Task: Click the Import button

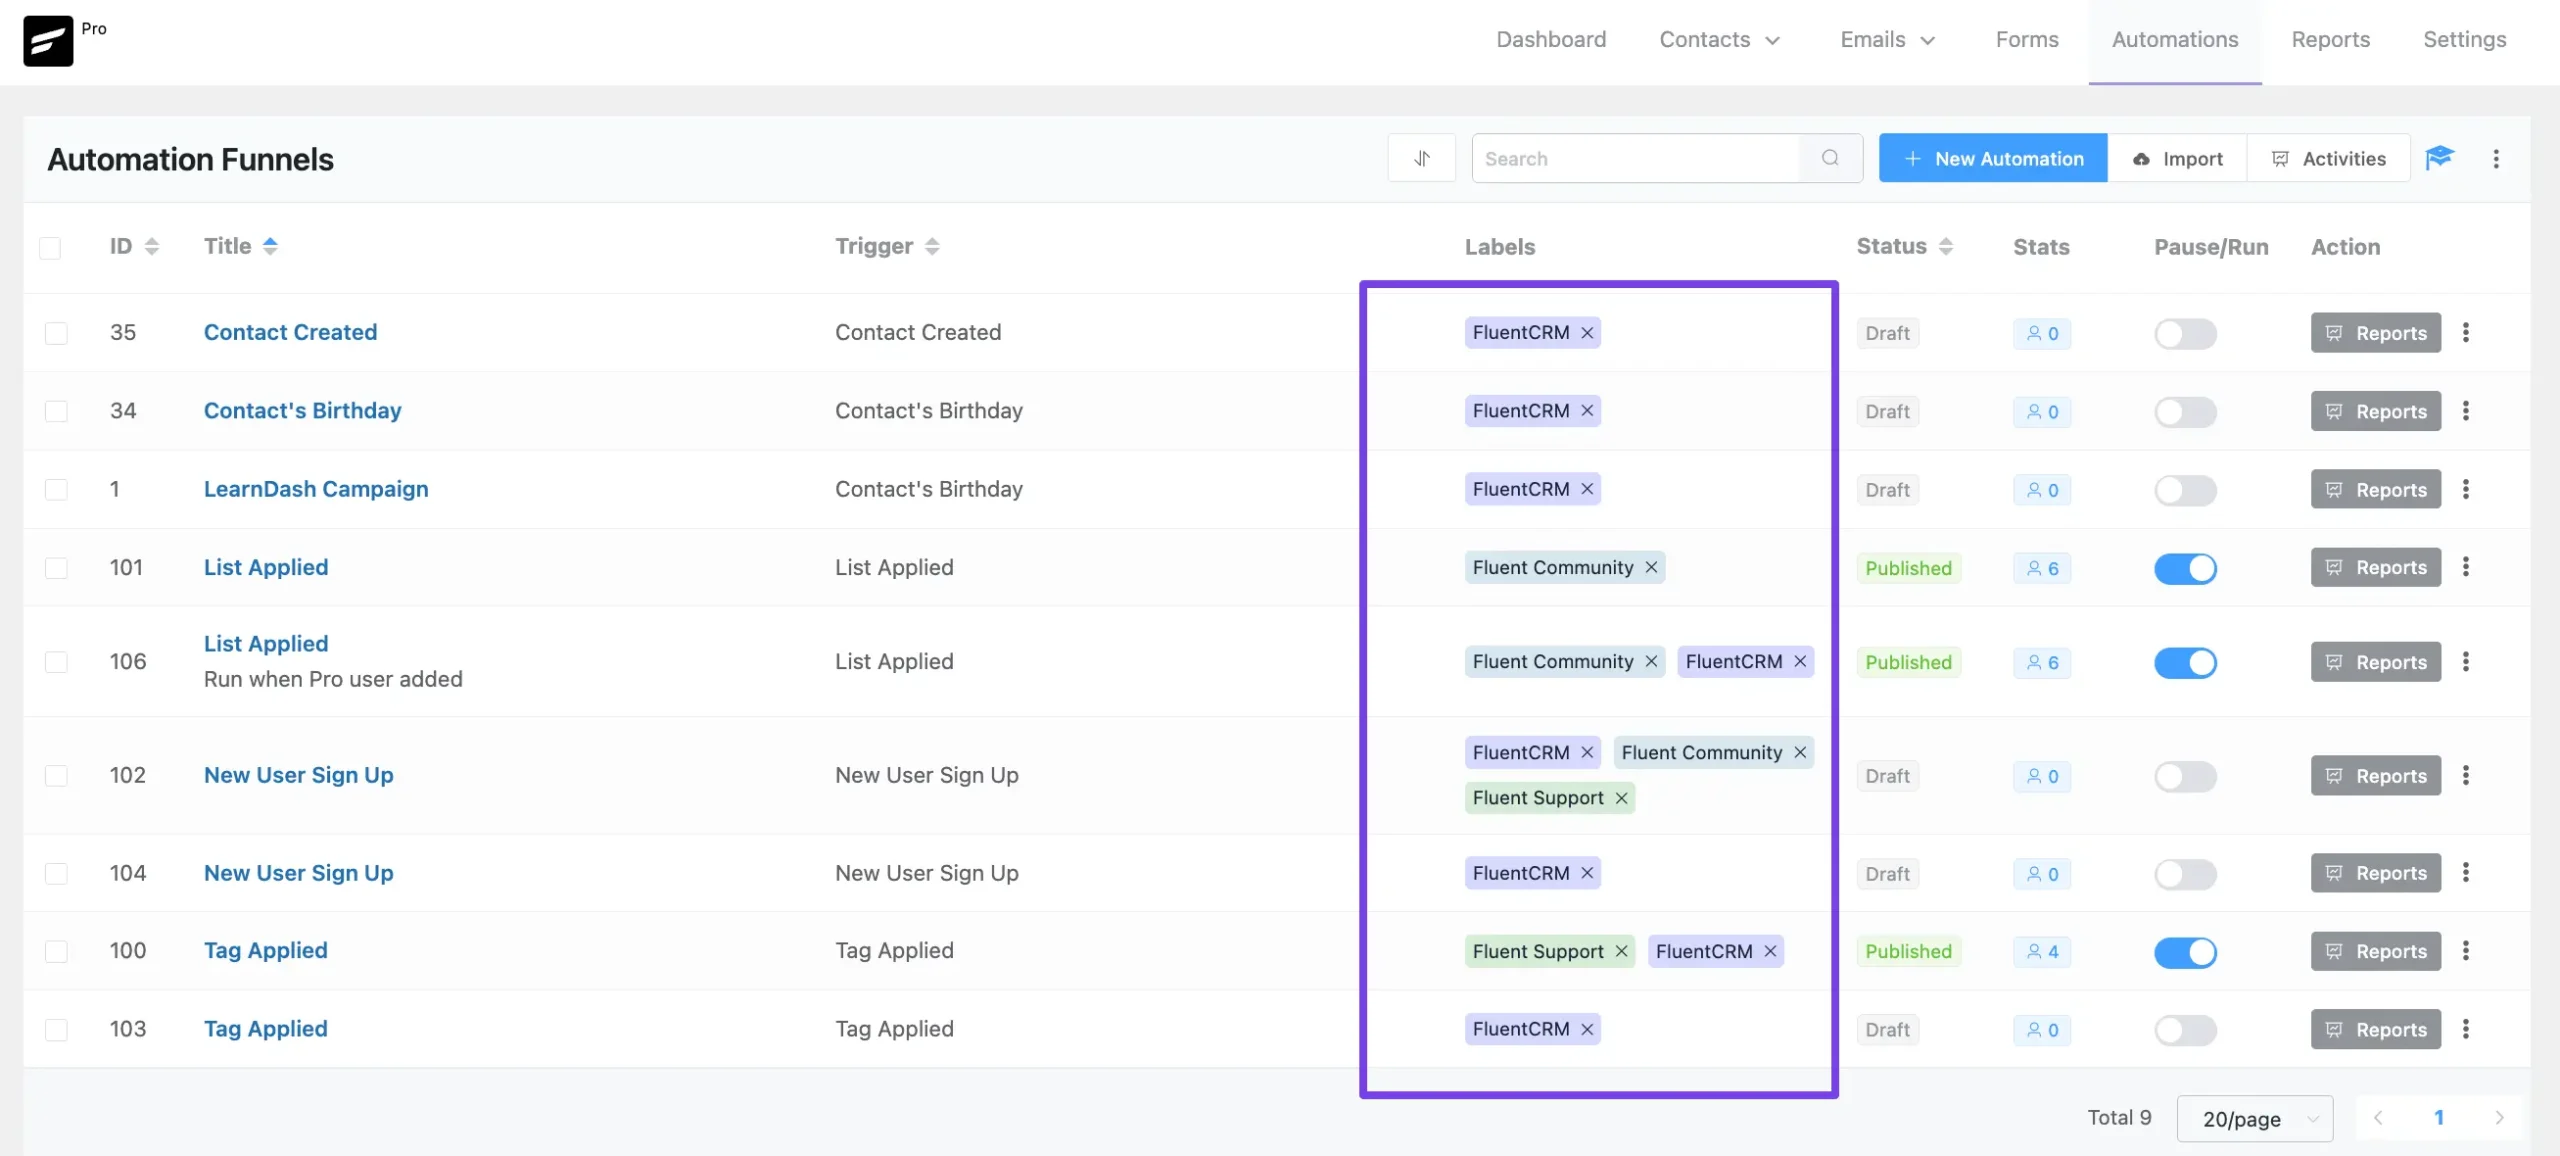Action: point(2177,158)
